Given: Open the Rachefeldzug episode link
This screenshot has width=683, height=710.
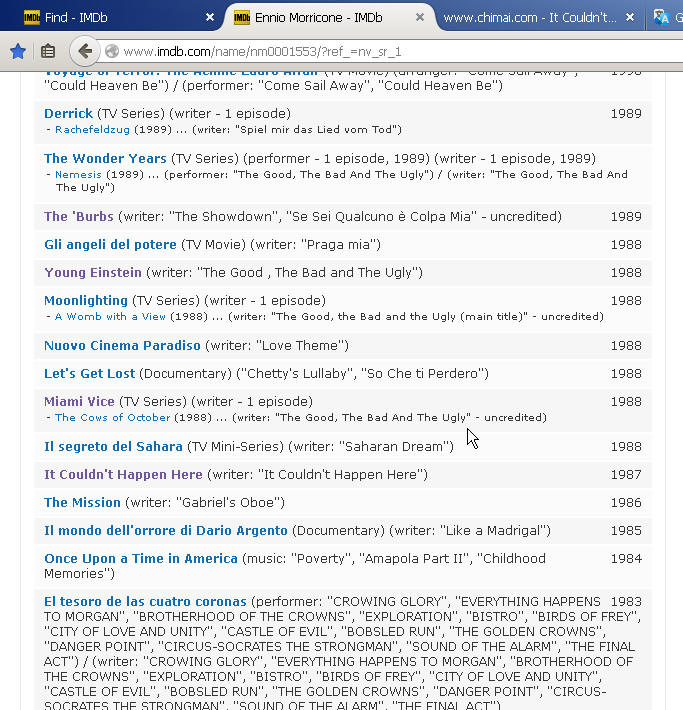Looking at the screenshot, I should pyautogui.click(x=92, y=130).
